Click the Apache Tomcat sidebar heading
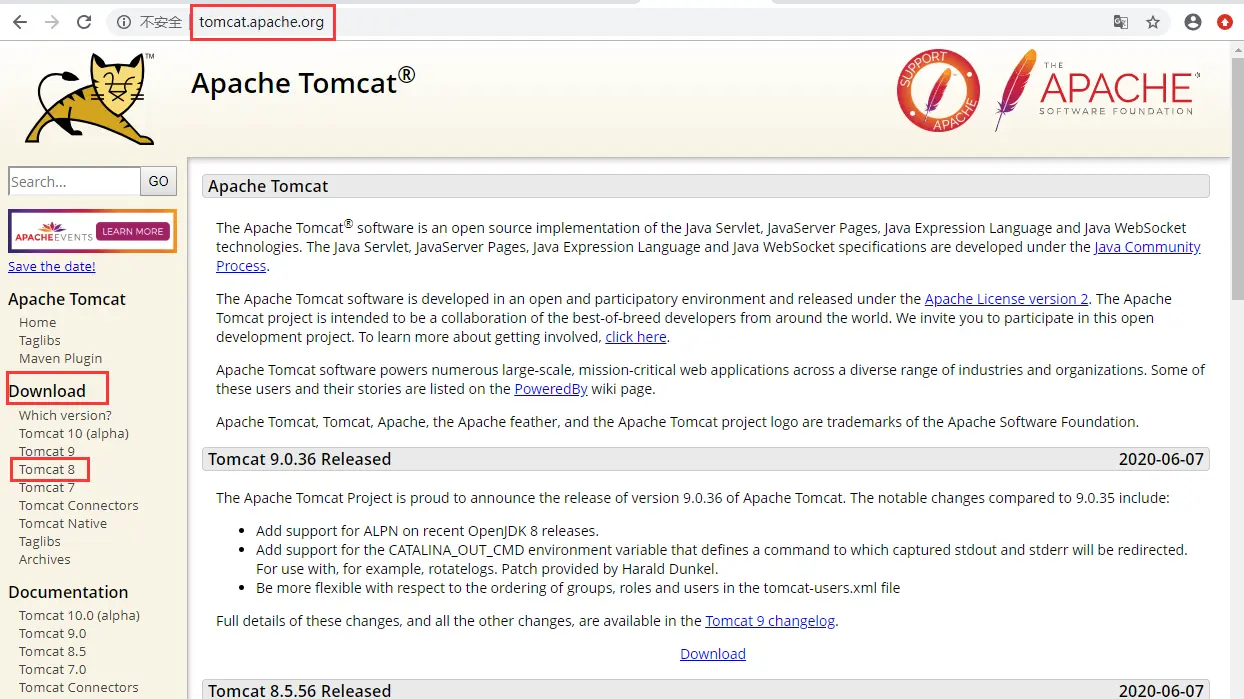 67,299
